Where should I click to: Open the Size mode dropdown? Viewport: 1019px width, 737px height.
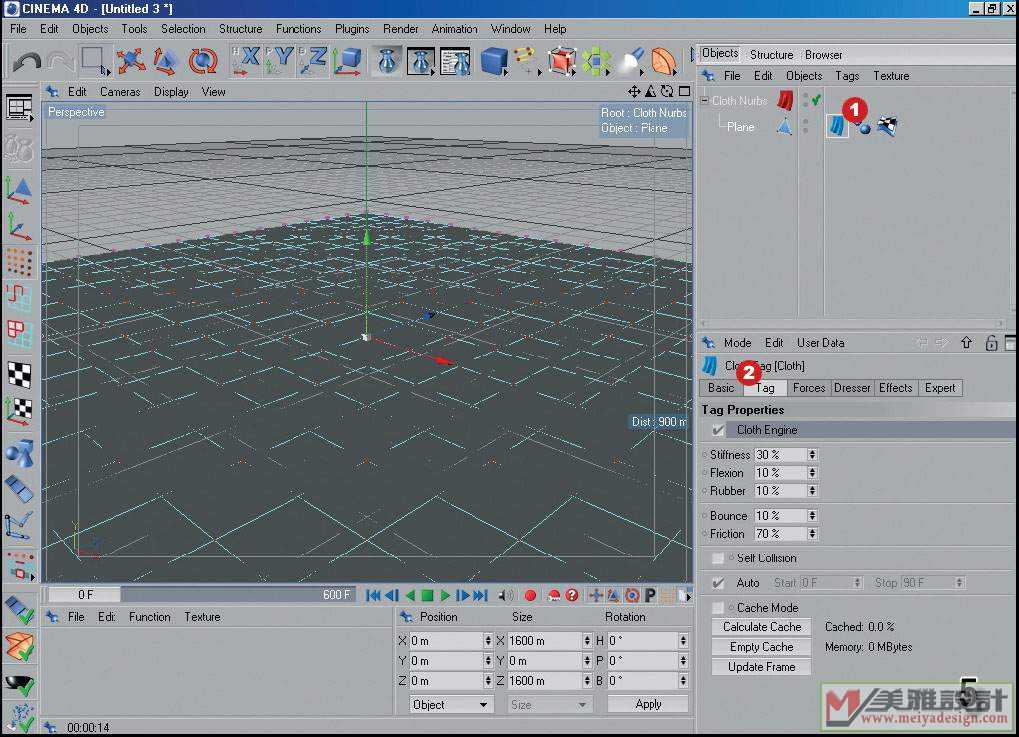pyautogui.click(x=549, y=705)
